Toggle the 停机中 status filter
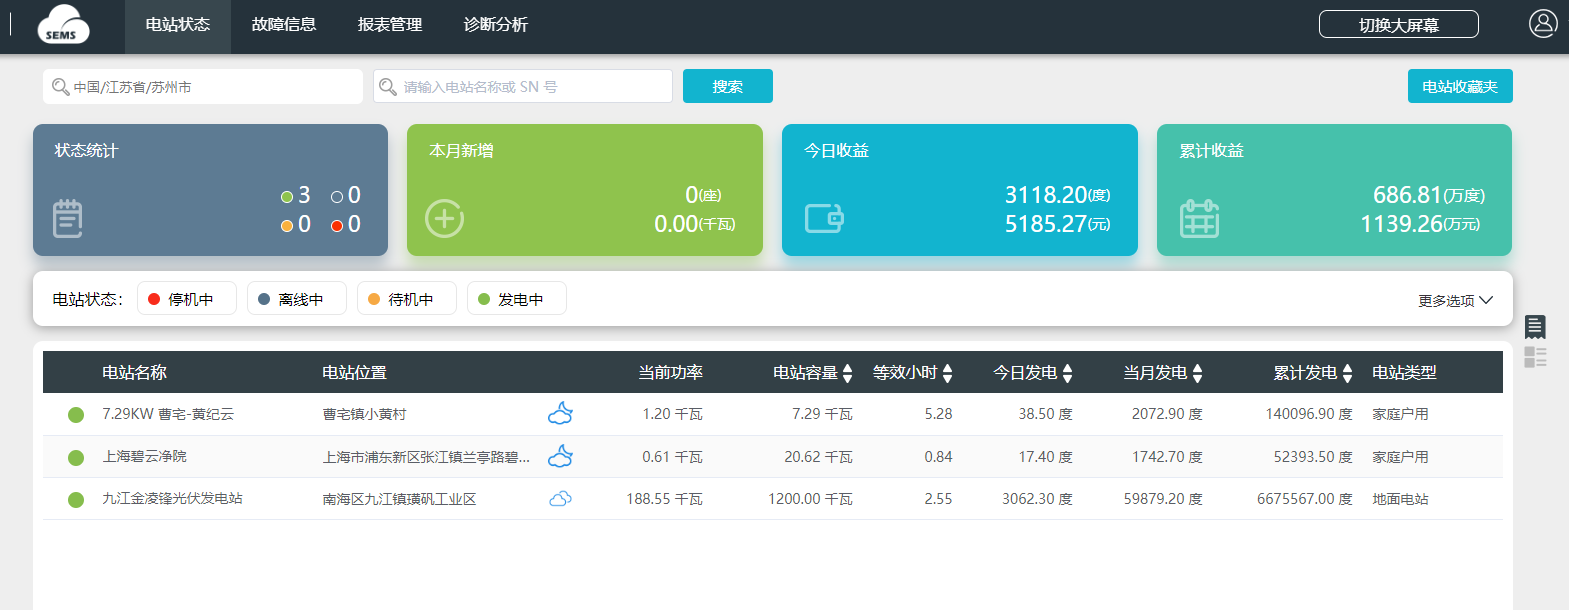Image resolution: width=1569 pixels, height=610 pixels. click(186, 299)
